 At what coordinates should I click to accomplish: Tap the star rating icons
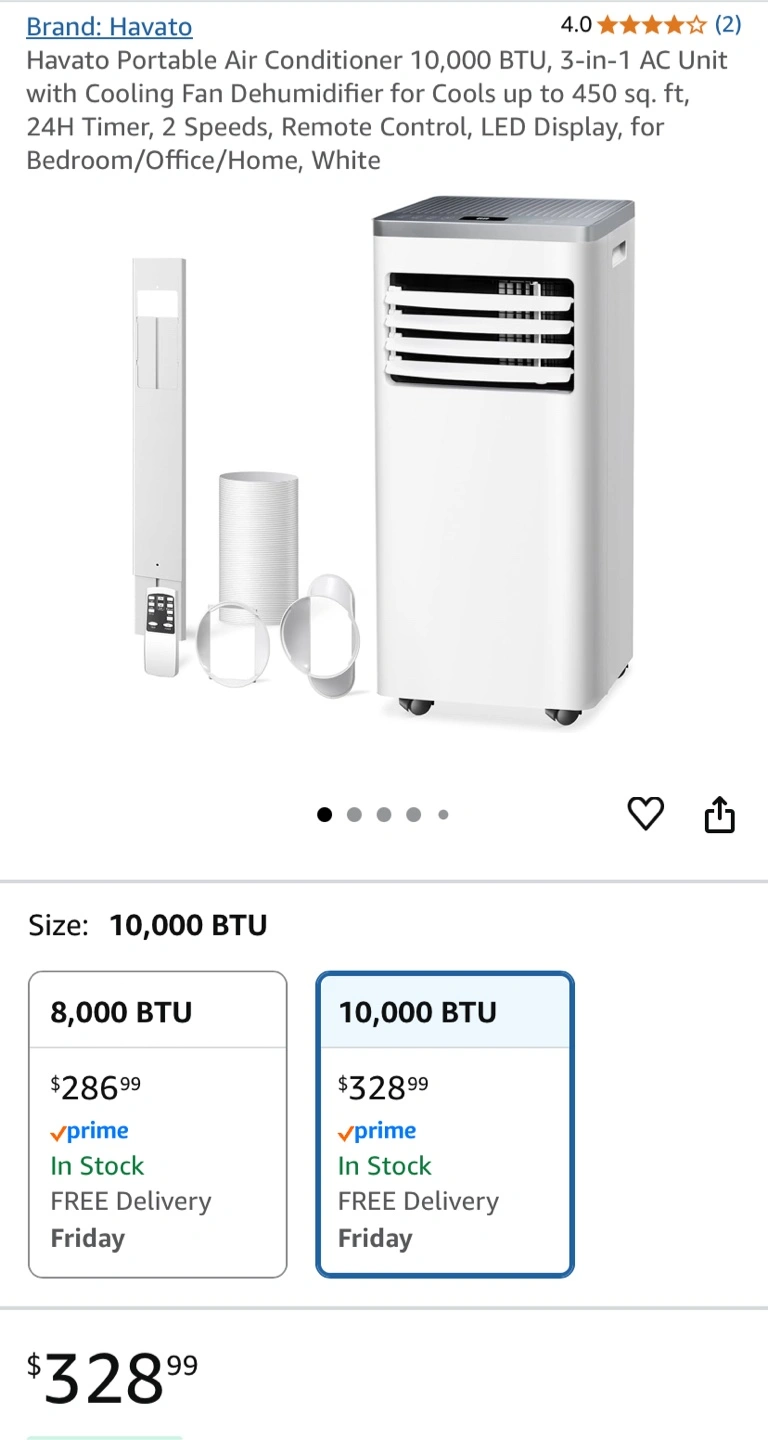pyautogui.click(x=651, y=25)
